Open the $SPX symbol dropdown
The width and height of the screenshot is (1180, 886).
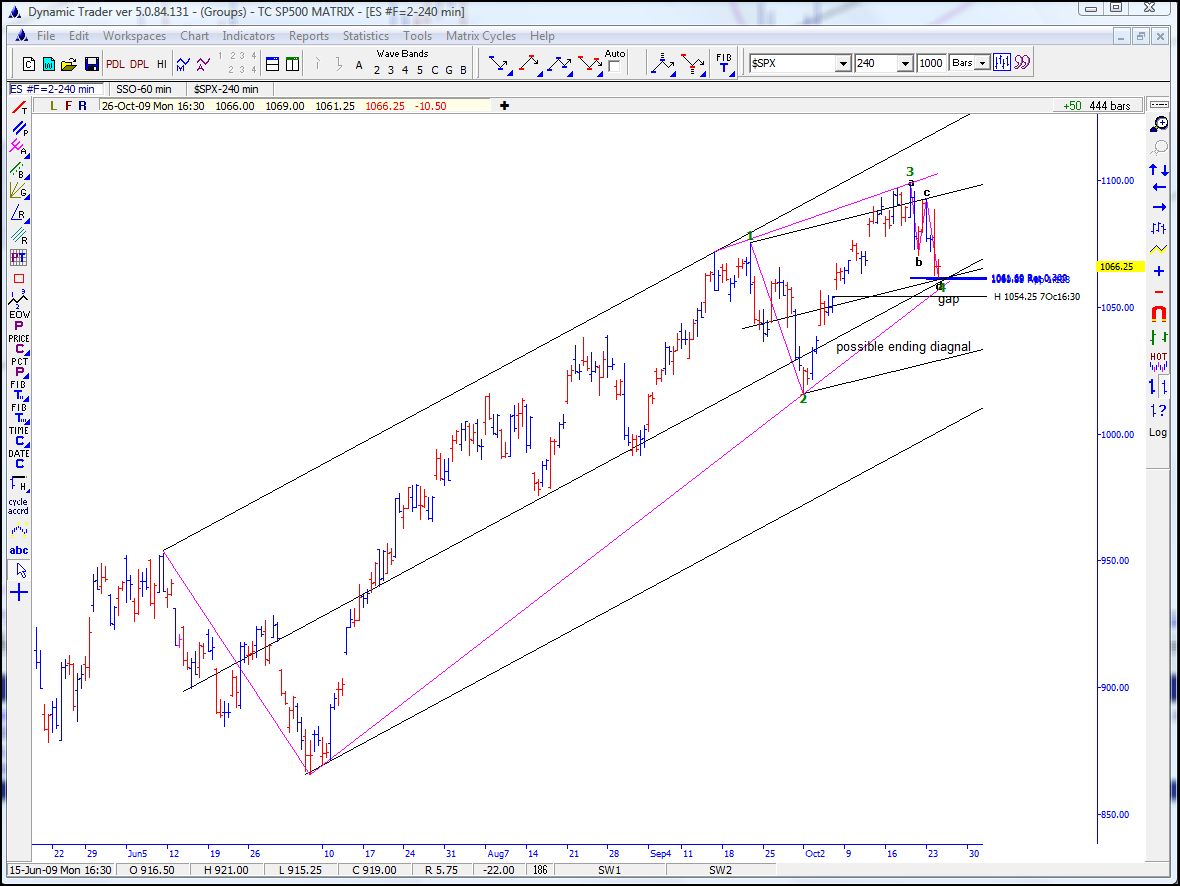[x=844, y=63]
